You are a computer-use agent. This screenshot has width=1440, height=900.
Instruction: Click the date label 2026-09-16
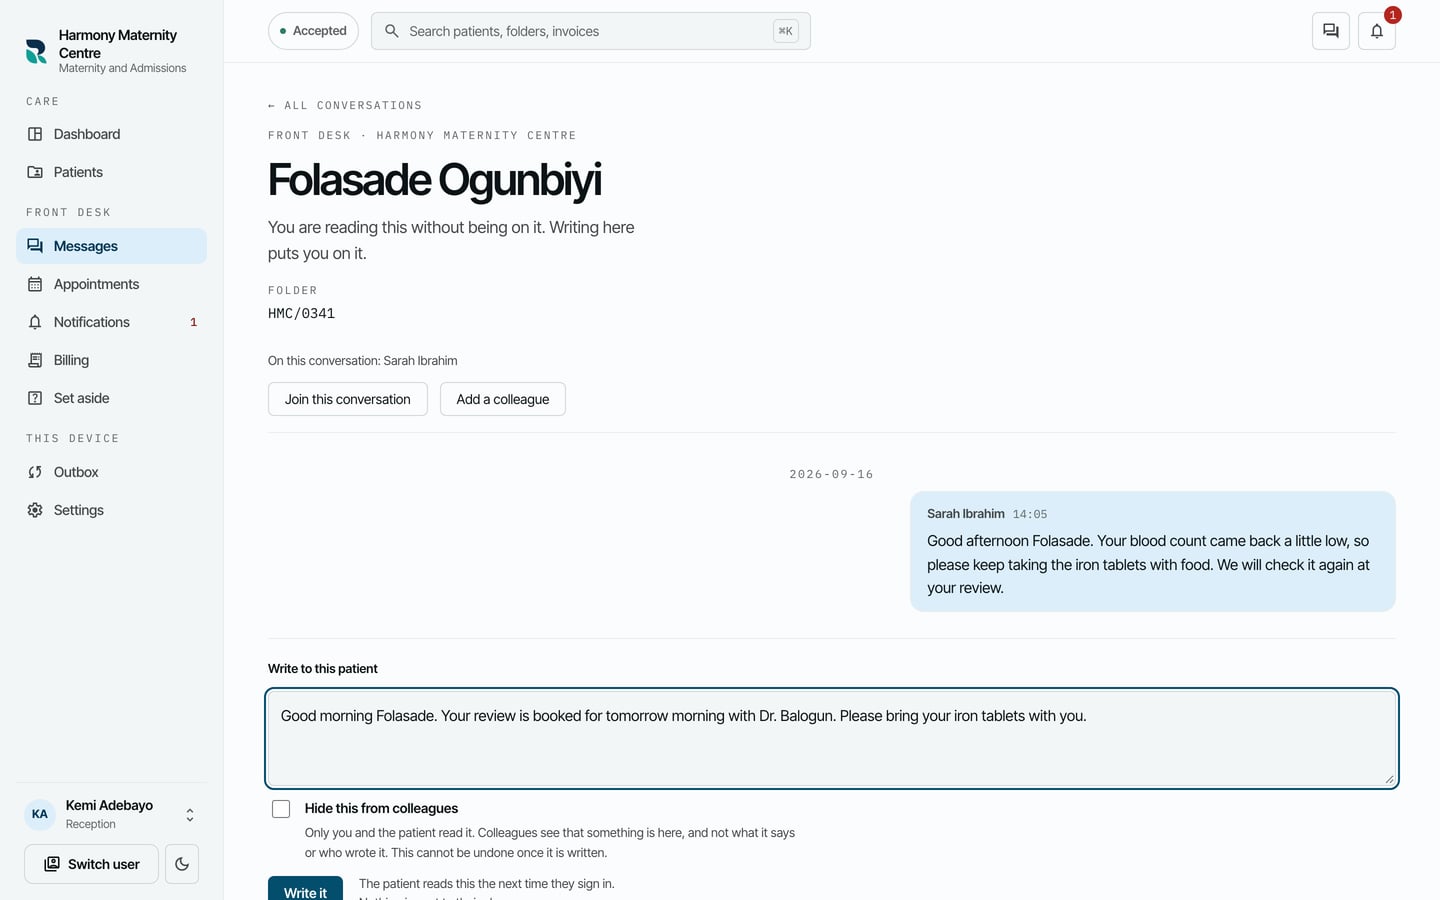832,474
